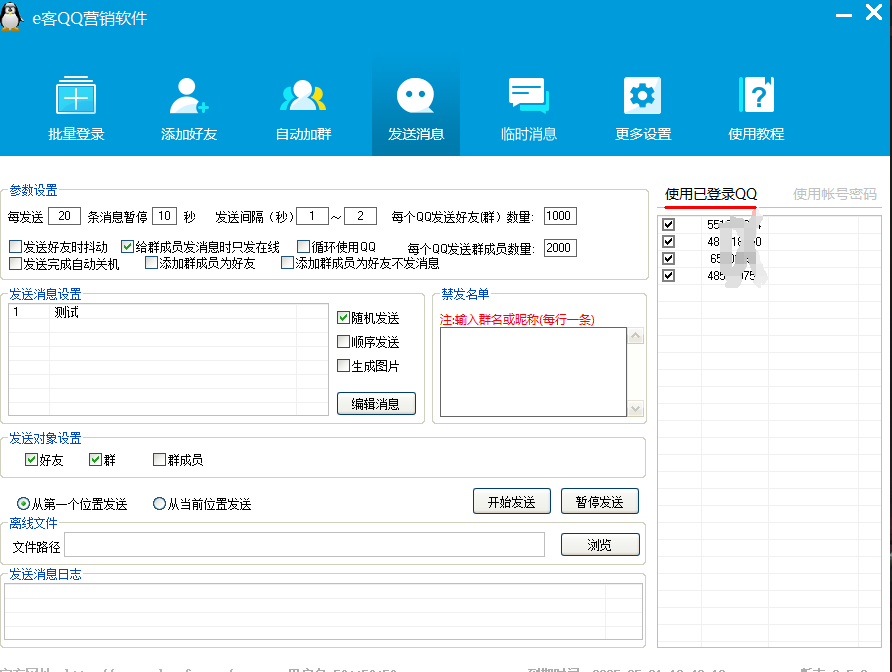Uncheck the QQ account starting with 65
This screenshot has height=672, width=892.
tap(668, 259)
